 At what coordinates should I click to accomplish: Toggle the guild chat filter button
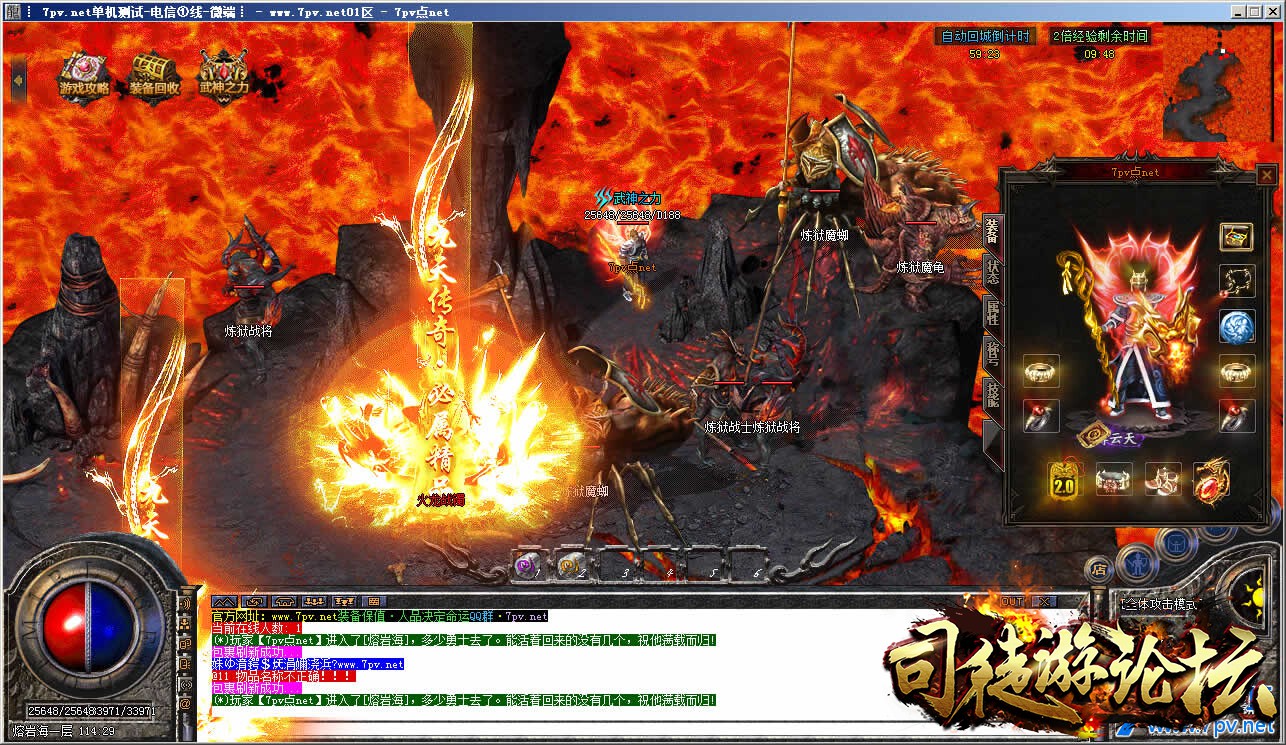tap(344, 602)
